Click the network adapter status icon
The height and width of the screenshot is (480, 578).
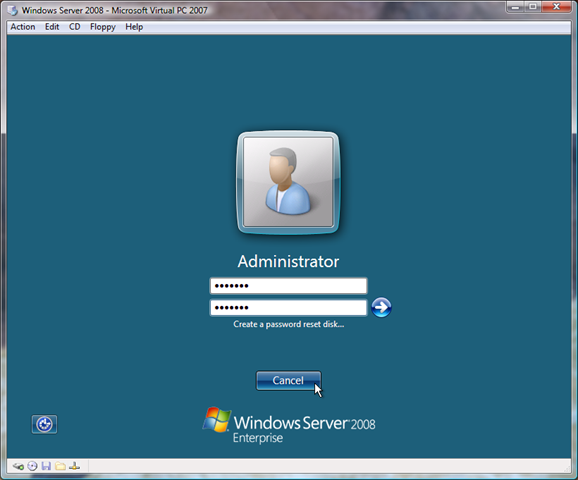click(x=74, y=466)
